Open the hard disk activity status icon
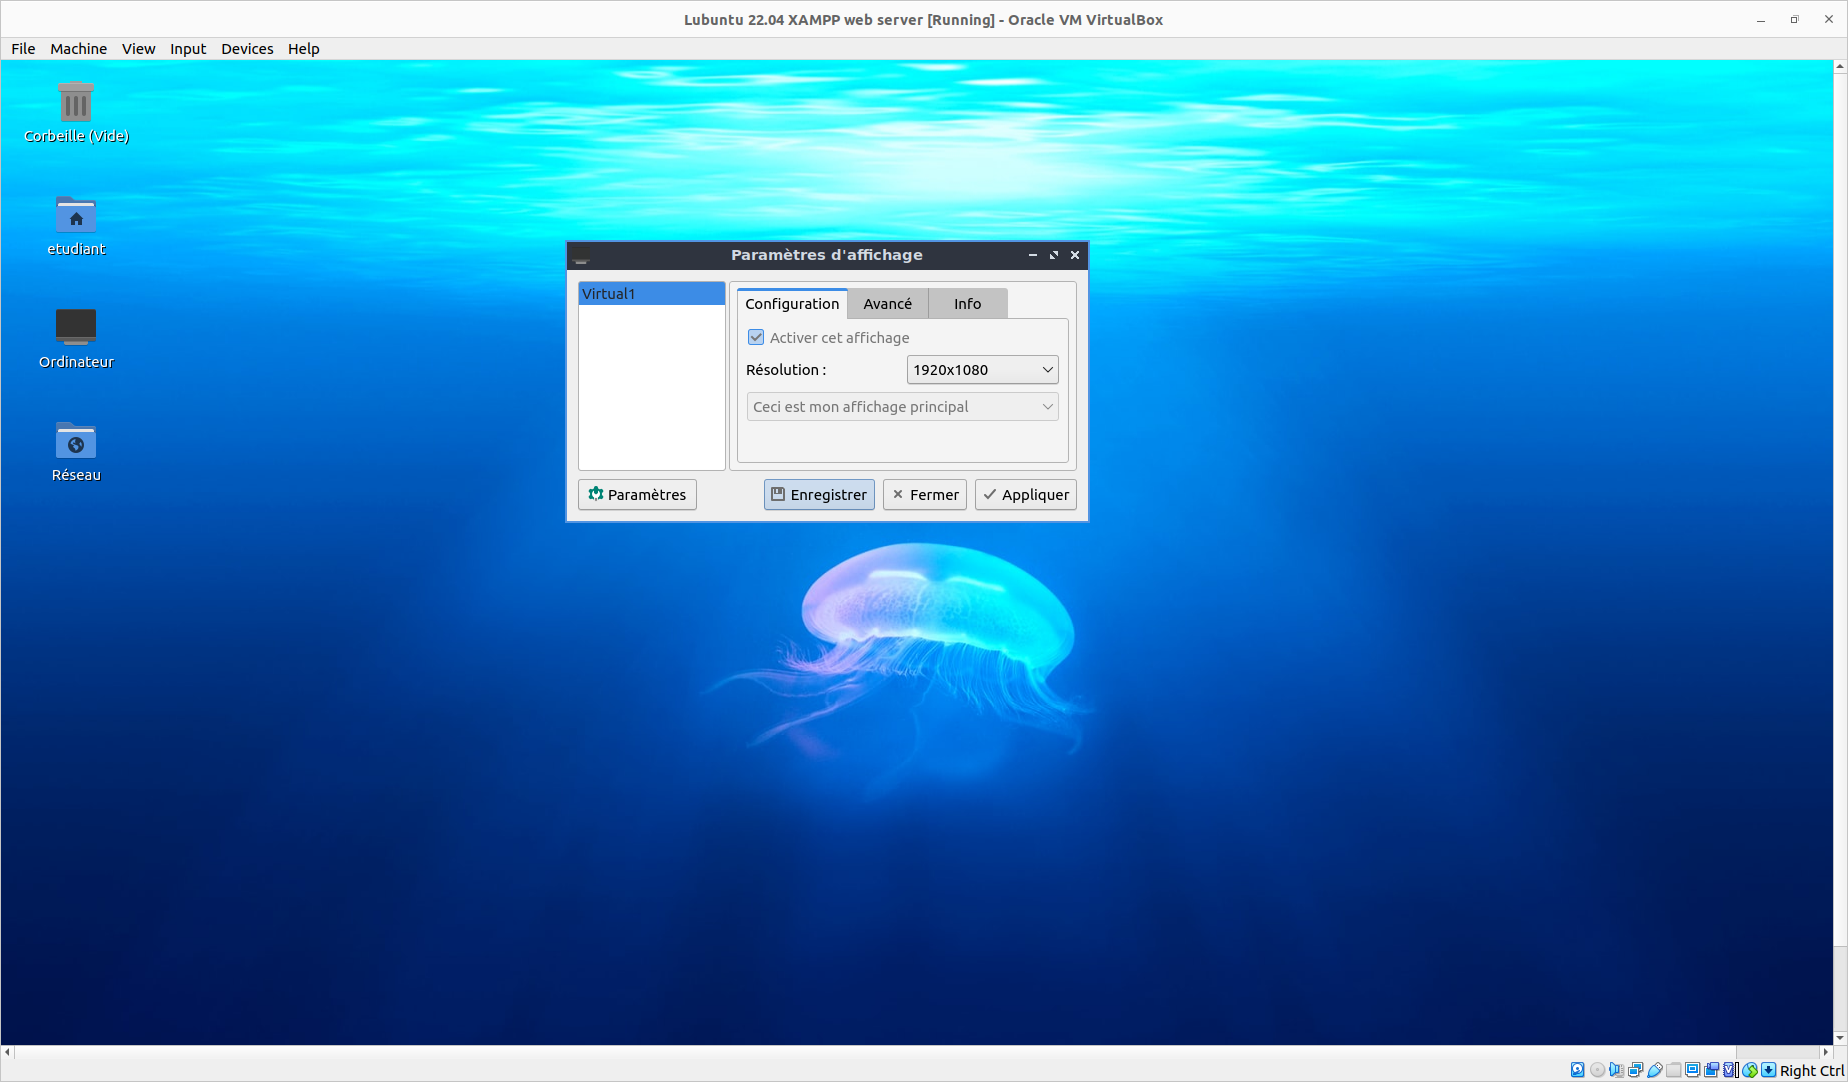Image resolution: width=1848 pixels, height=1082 pixels. pyautogui.click(x=1577, y=1070)
